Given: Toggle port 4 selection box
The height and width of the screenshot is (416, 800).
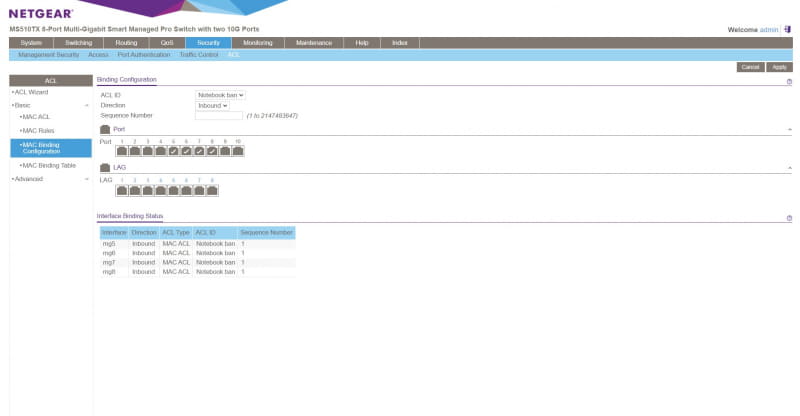Looking at the screenshot, I should pyautogui.click(x=161, y=151).
